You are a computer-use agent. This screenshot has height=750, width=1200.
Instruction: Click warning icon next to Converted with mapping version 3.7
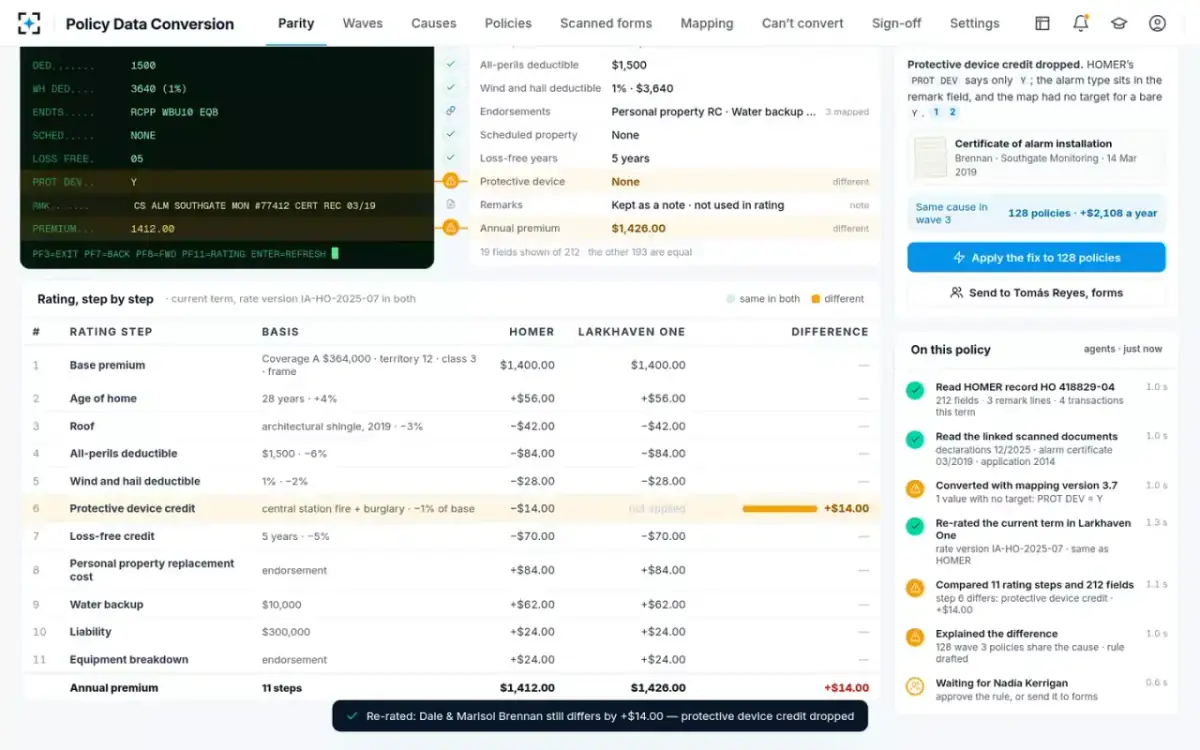(x=914, y=489)
